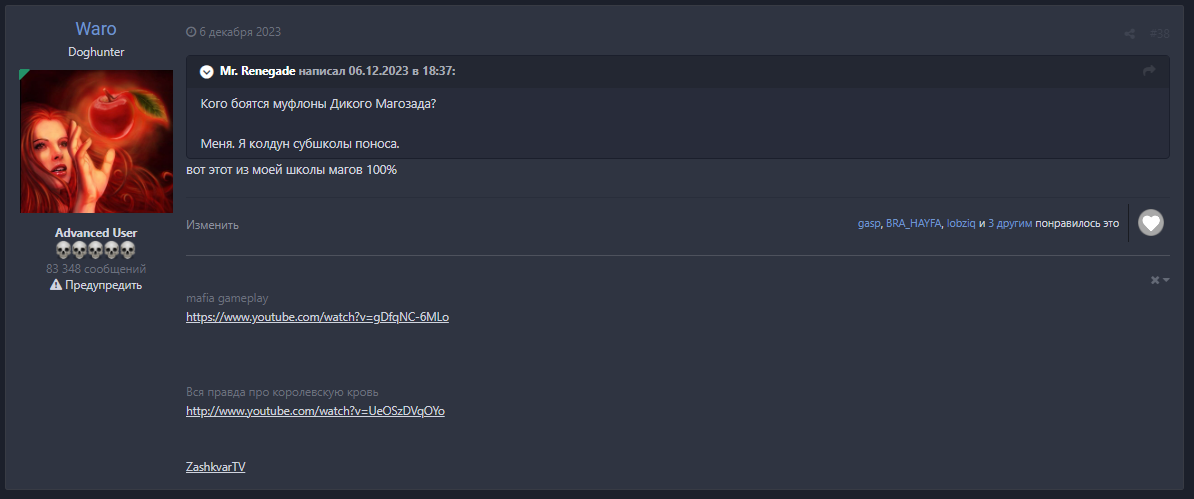Open the королевскую кровь YouTube link
Viewport: 1194px width, 499px height.
point(315,411)
